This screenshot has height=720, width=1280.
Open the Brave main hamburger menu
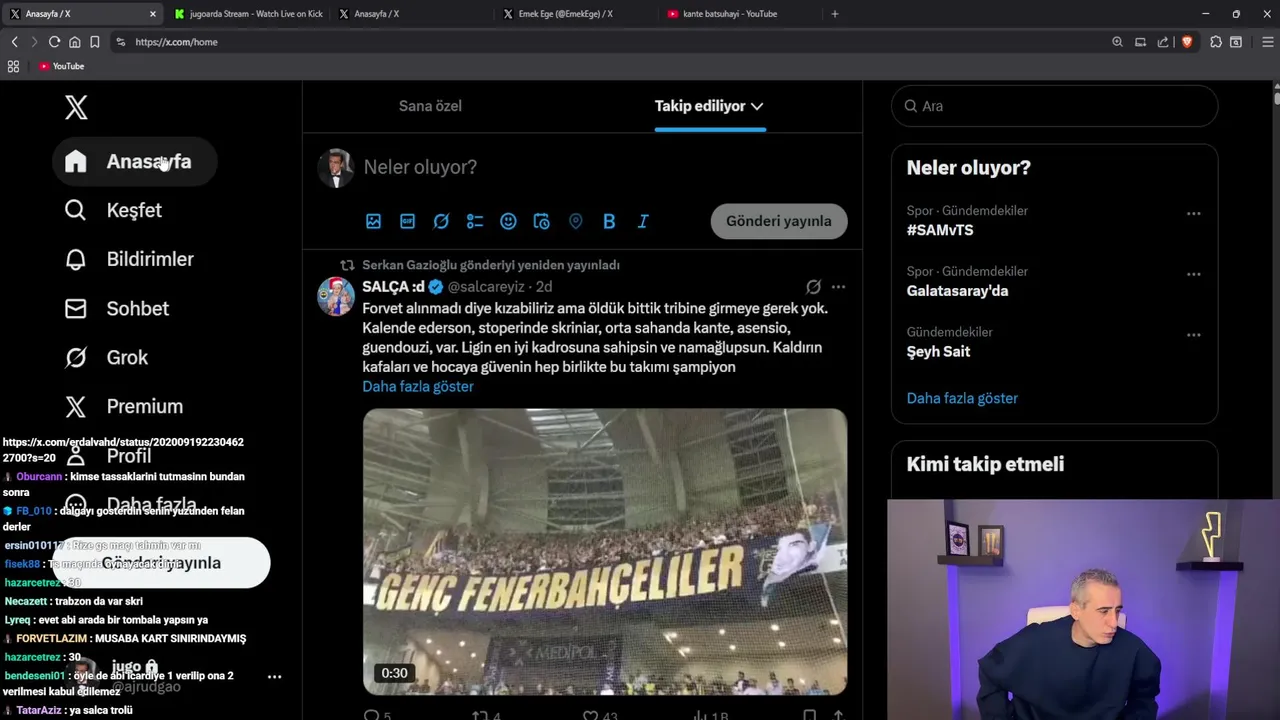[x=1268, y=42]
